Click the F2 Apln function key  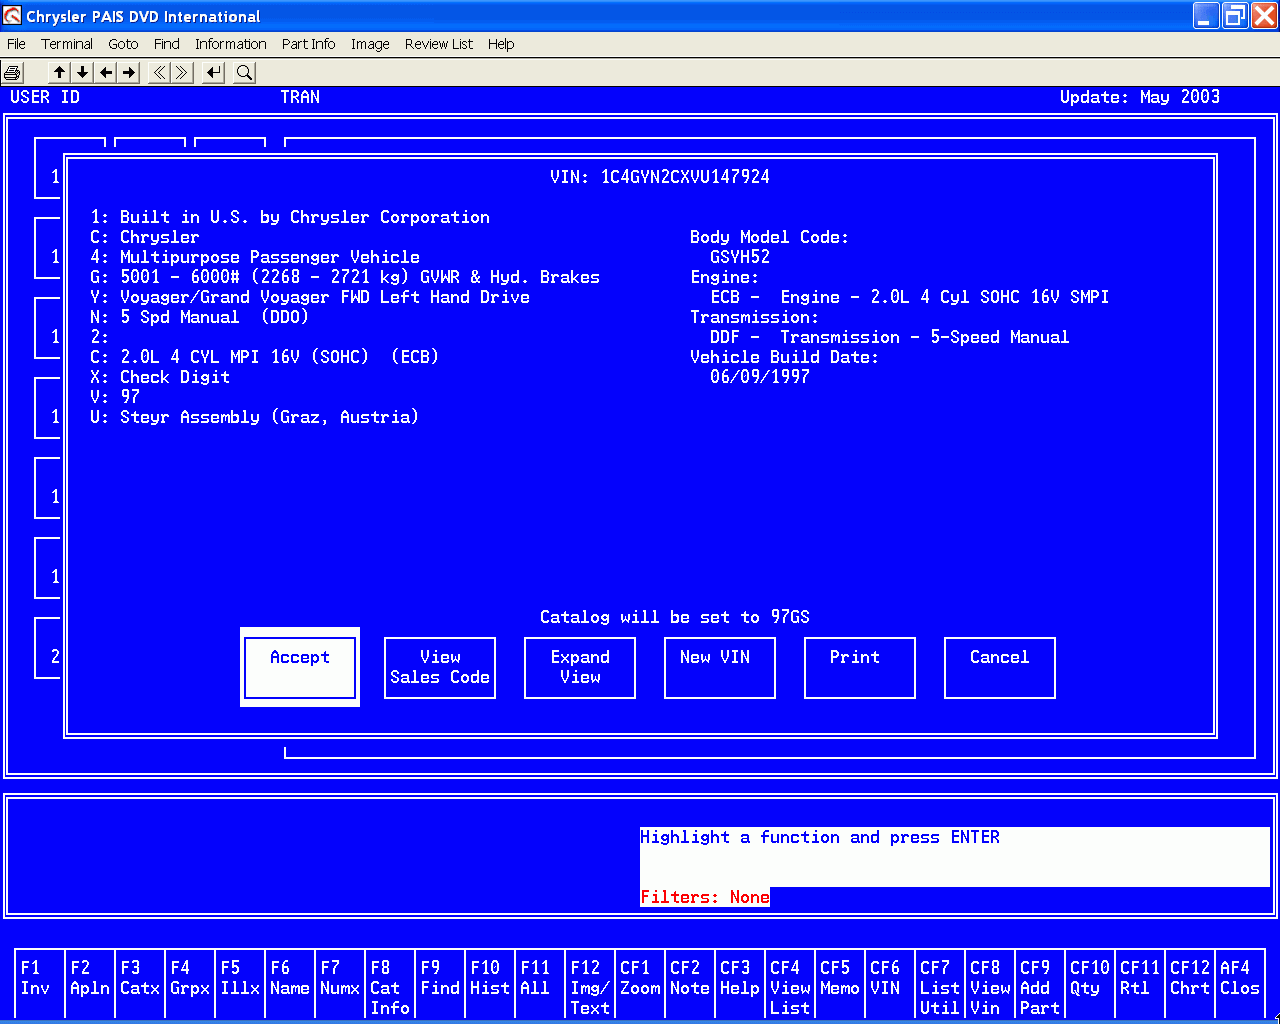90,985
